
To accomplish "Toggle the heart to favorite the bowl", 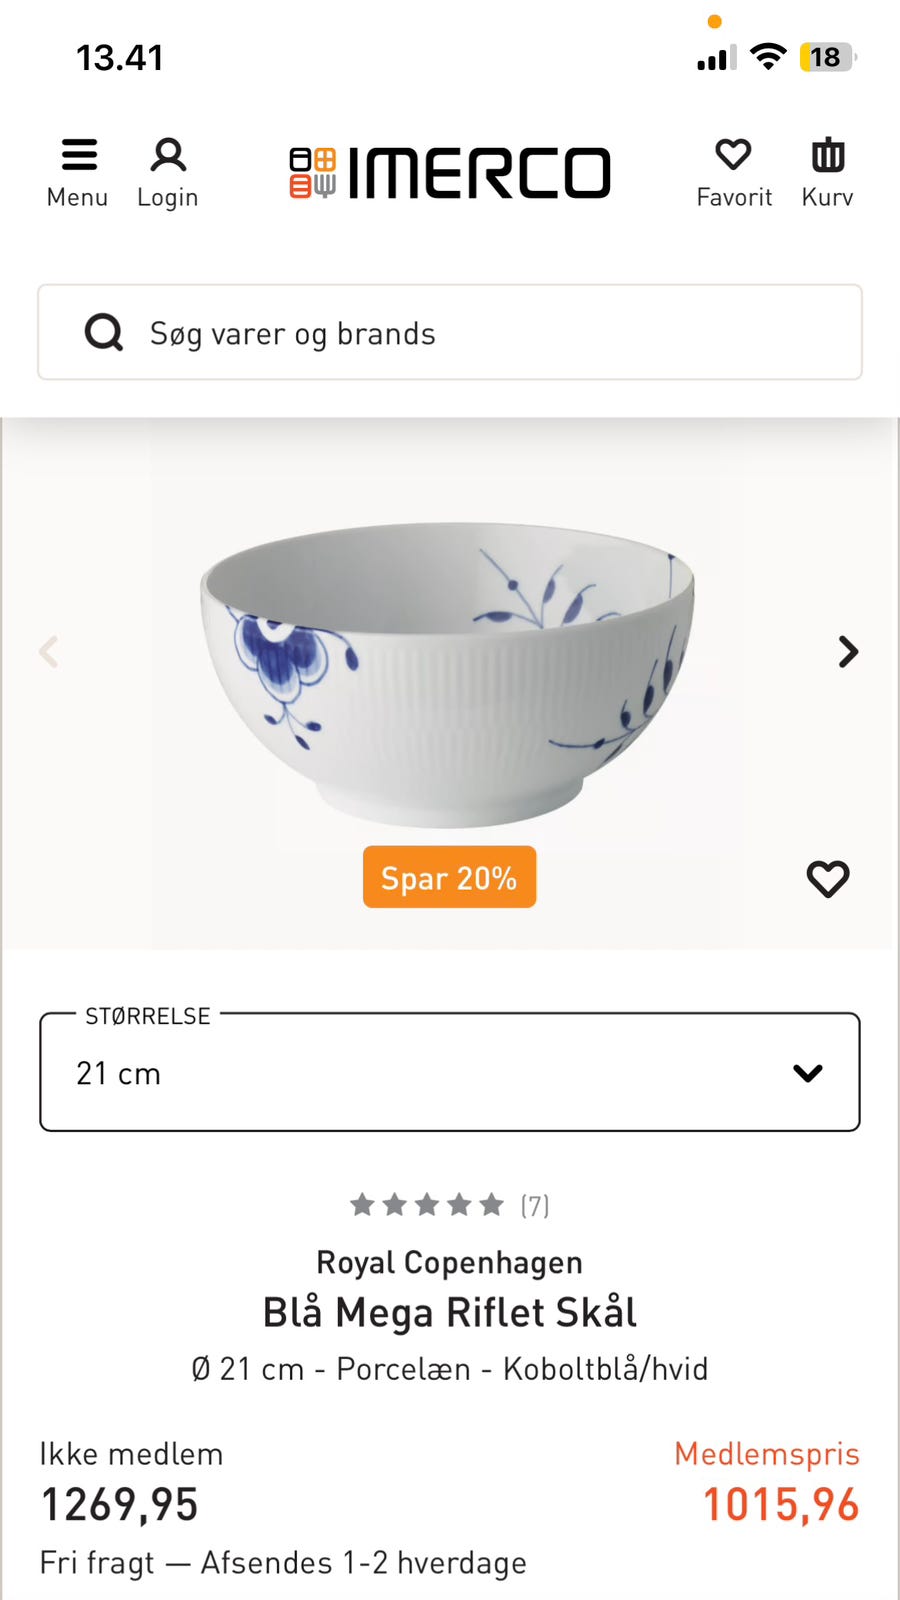I will (x=828, y=878).
